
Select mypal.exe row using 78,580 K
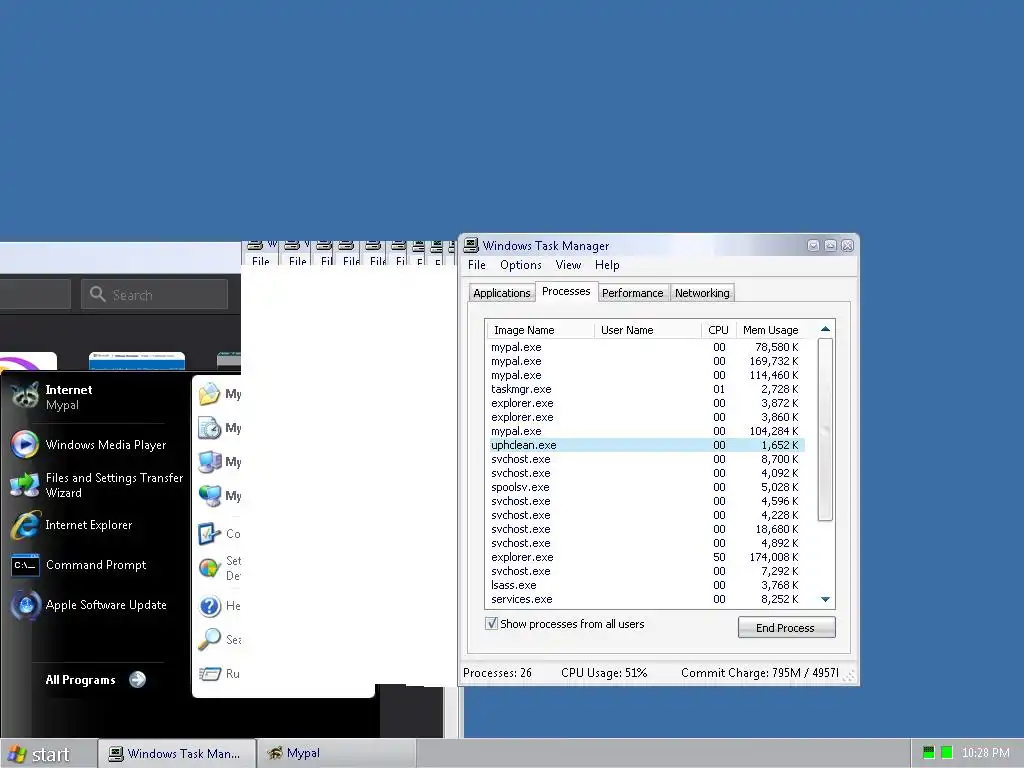point(647,347)
